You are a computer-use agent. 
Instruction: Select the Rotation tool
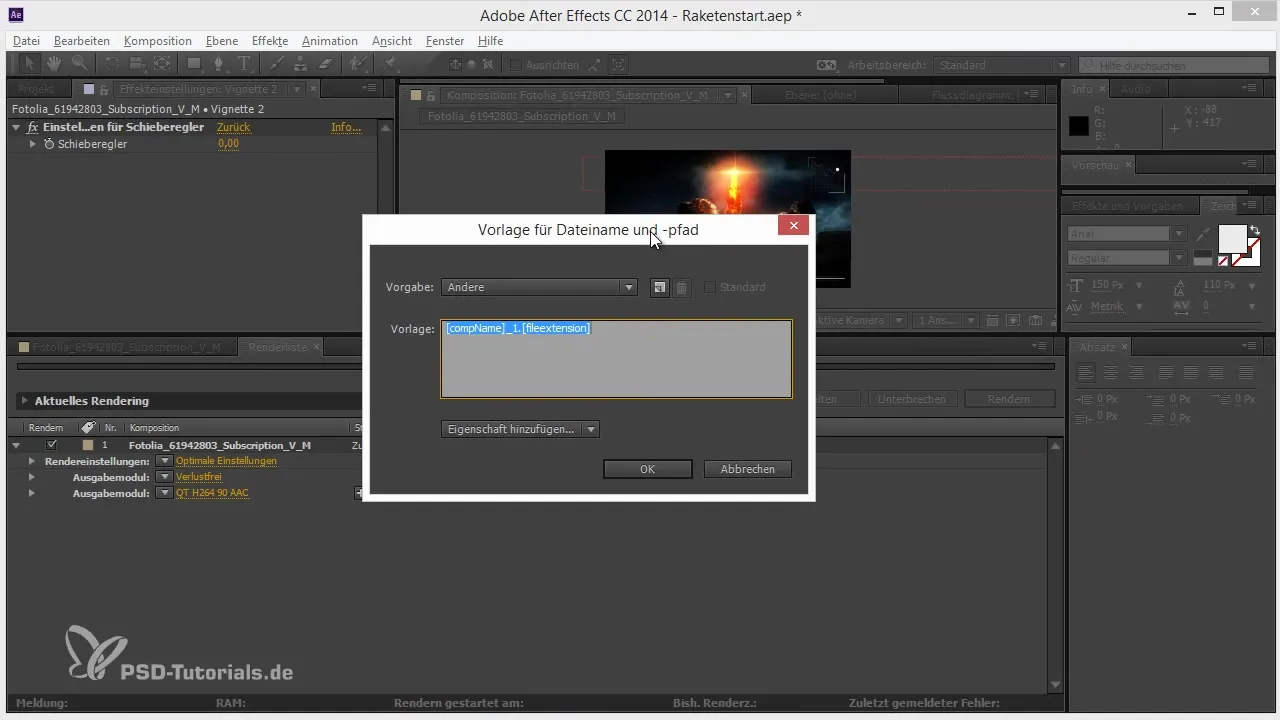[x=112, y=64]
